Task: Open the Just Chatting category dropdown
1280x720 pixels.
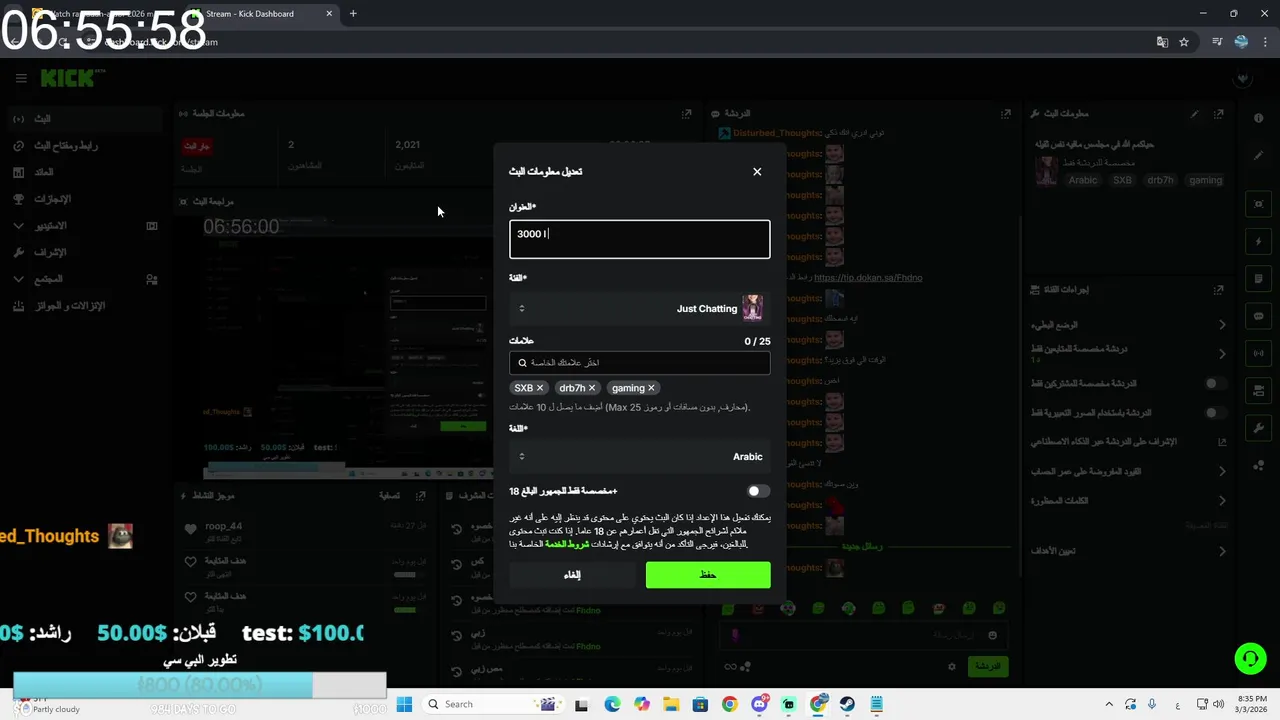Action: click(x=640, y=308)
